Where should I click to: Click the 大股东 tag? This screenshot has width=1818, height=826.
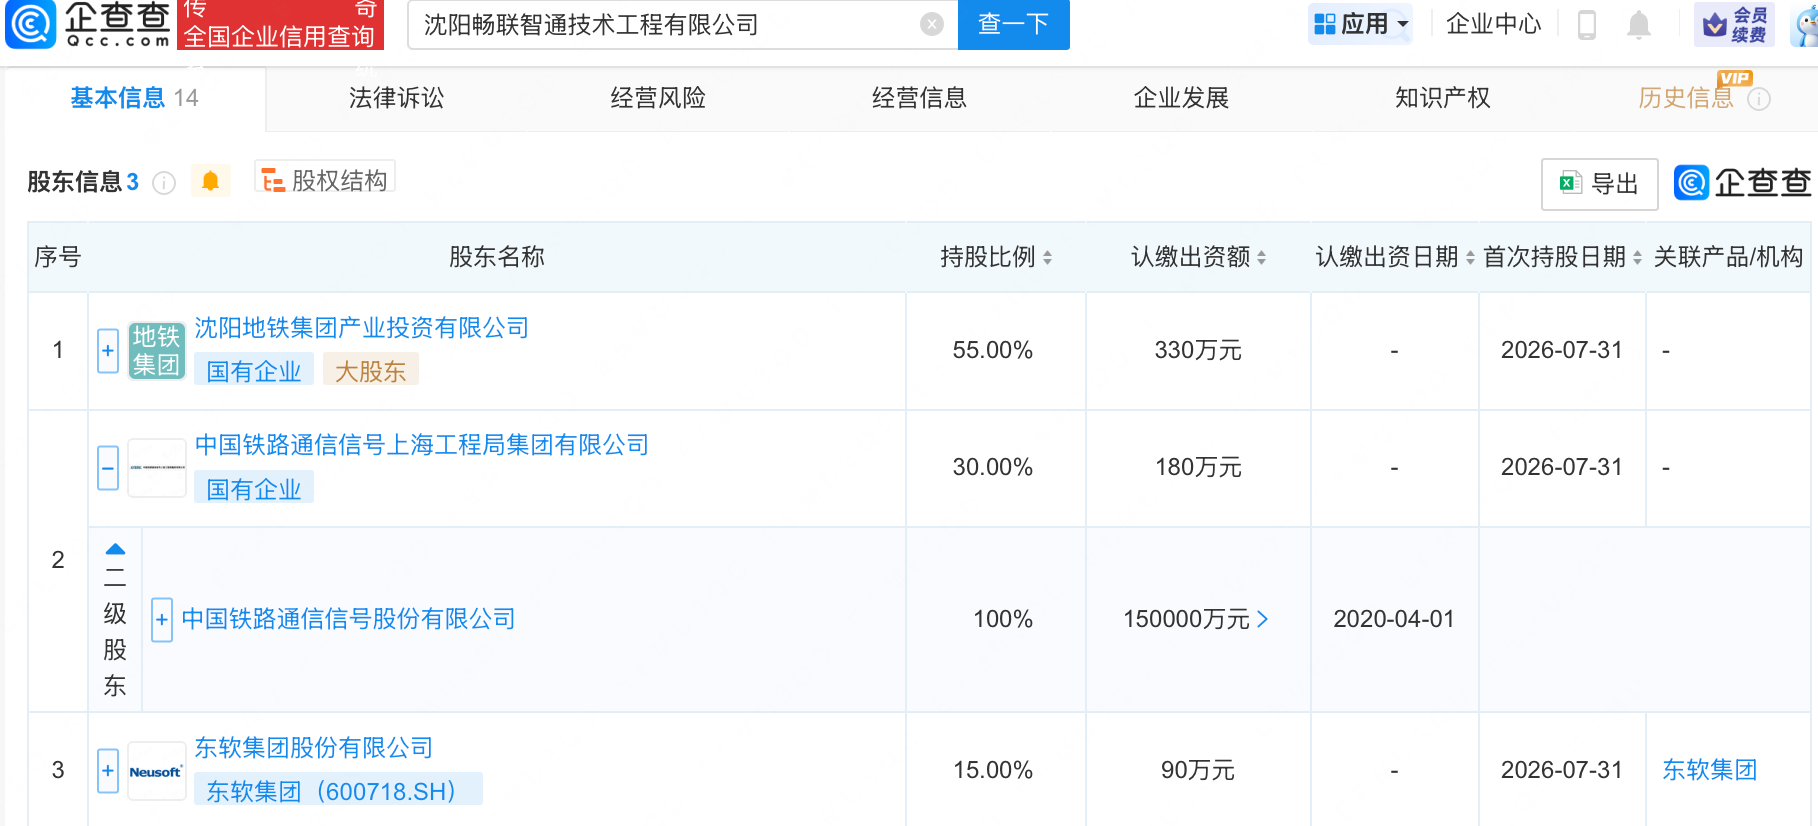tap(370, 371)
